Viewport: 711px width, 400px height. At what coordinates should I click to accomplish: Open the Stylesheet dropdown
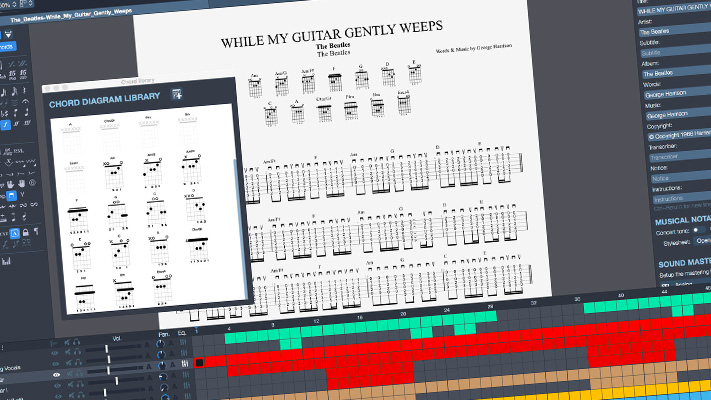pos(702,241)
